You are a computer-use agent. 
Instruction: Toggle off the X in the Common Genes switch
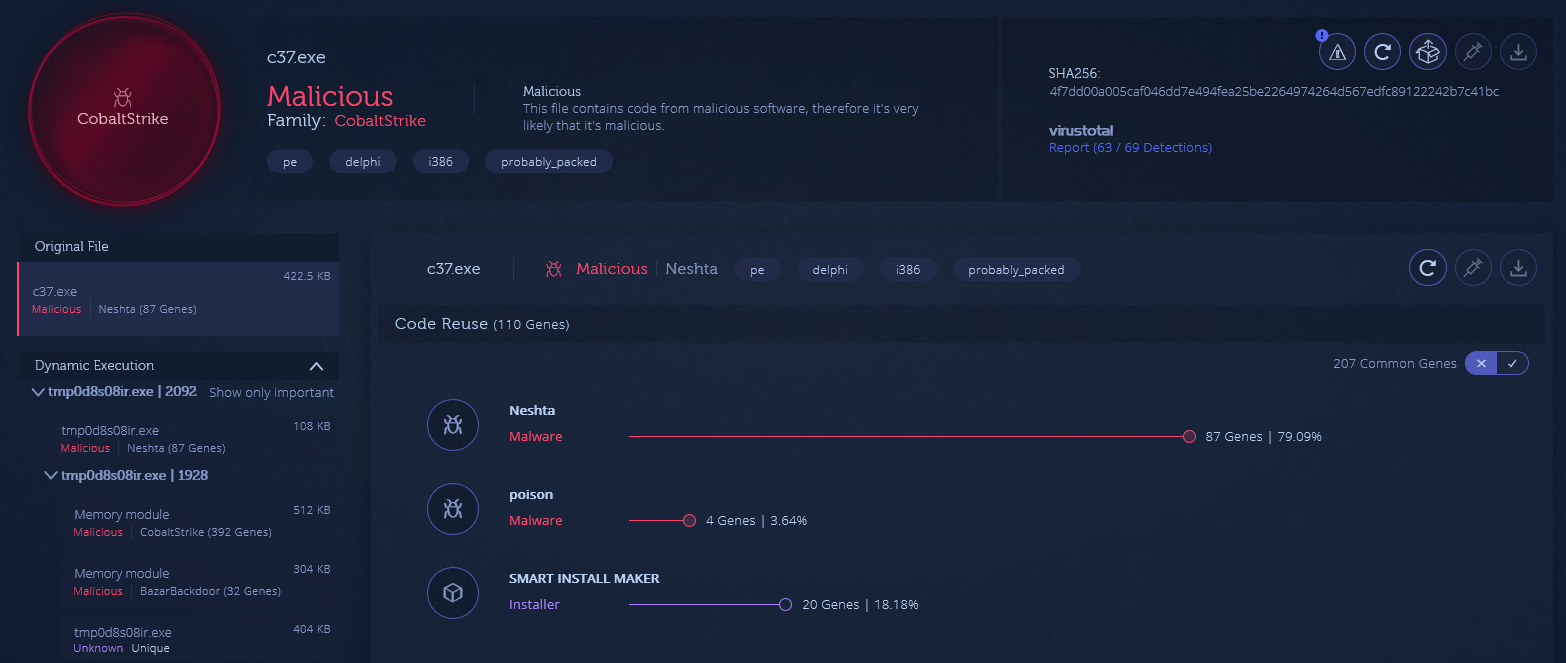(x=1481, y=363)
